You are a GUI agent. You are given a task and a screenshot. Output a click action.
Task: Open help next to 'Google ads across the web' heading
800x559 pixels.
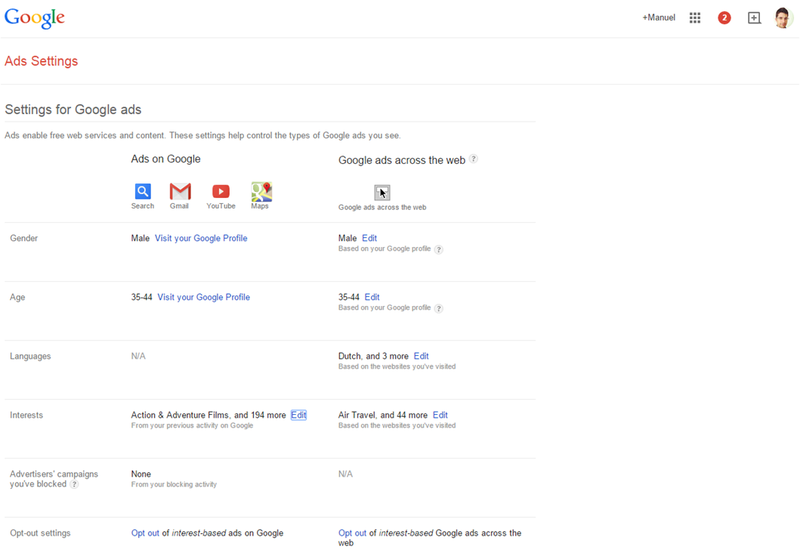click(x=473, y=159)
